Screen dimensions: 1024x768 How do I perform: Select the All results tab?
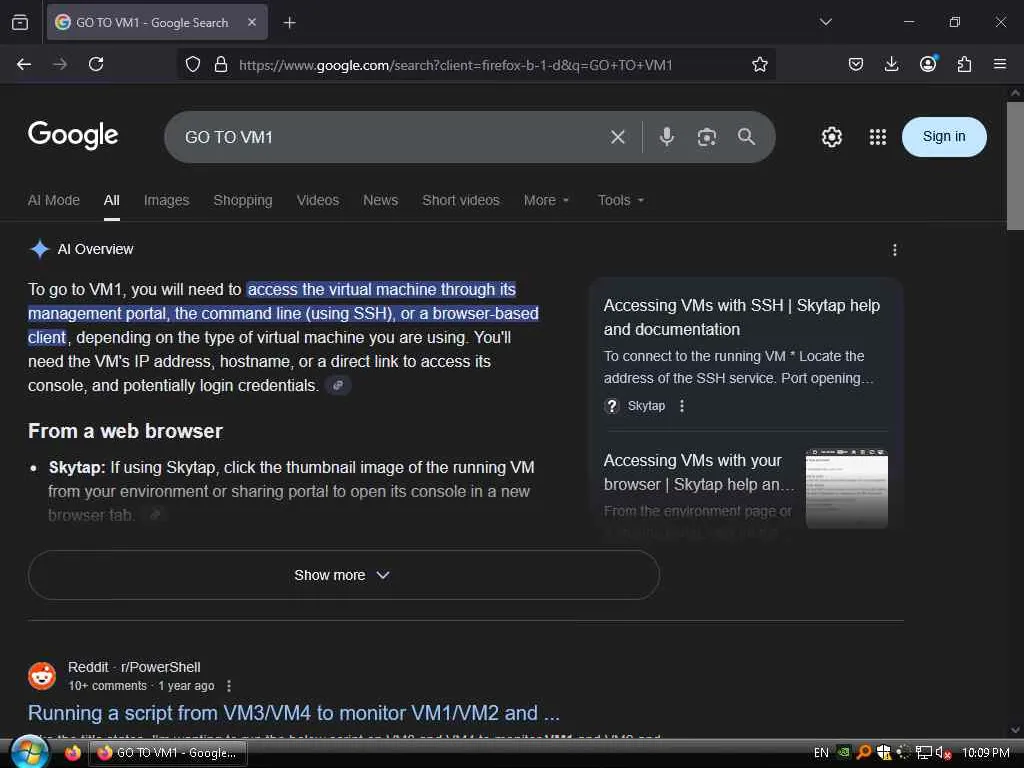(112, 200)
